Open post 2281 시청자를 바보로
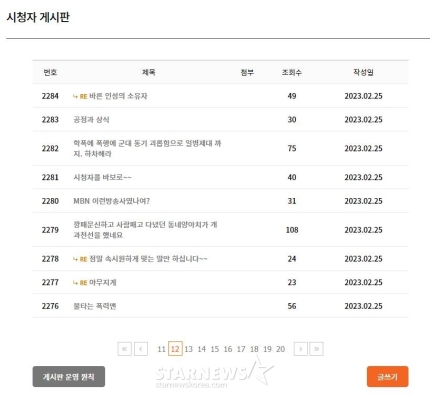This screenshot has height=396, width=430. pyautogui.click(x=102, y=177)
